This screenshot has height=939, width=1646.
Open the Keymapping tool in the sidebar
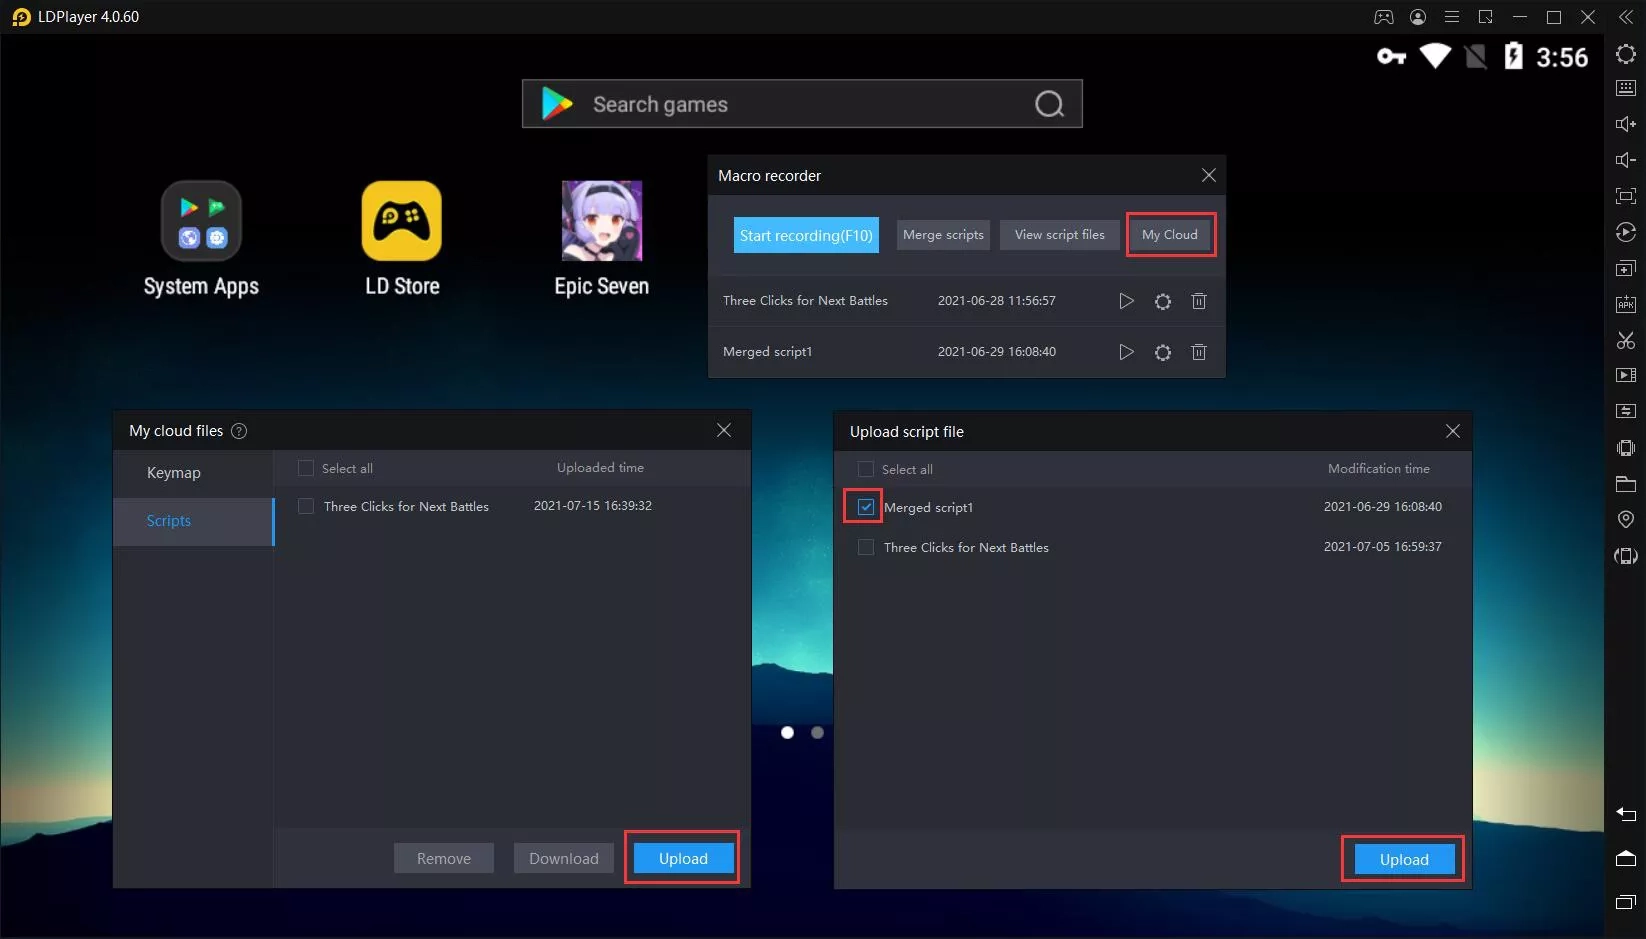pos(1625,87)
